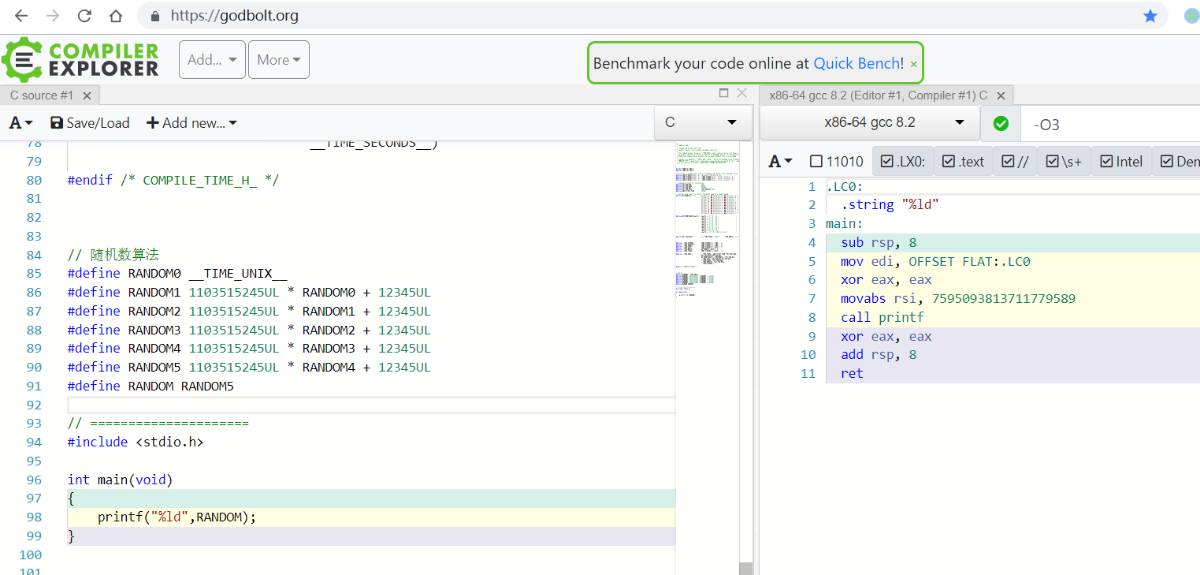Toggle the .text directives filter
1200x575 pixels.
[962, 161]
